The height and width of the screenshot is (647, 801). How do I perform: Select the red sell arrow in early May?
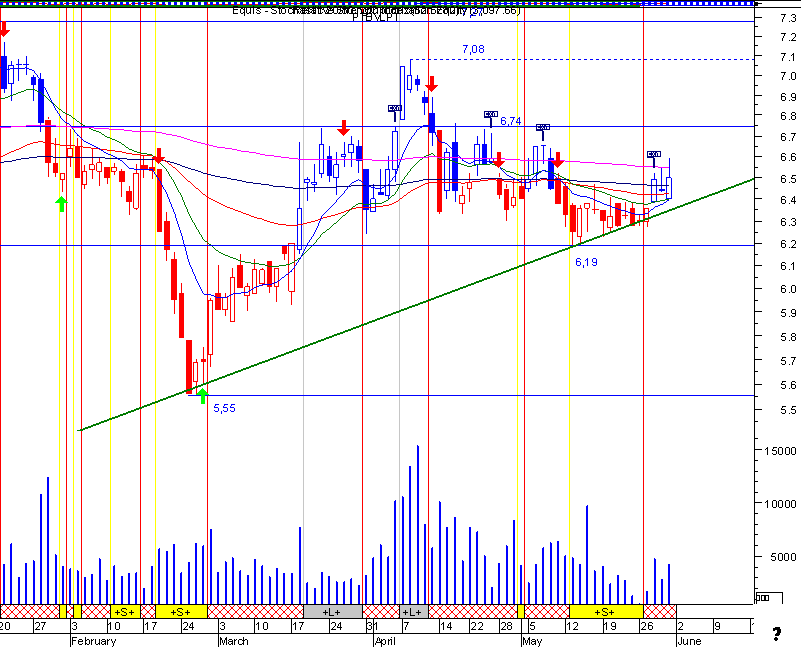(x=557, y=160)
